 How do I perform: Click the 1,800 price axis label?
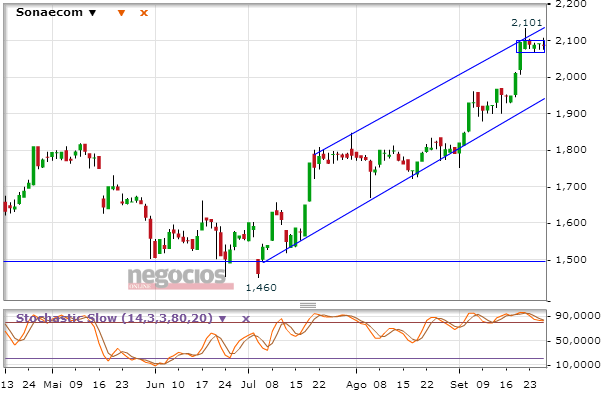tap(571, 150)
